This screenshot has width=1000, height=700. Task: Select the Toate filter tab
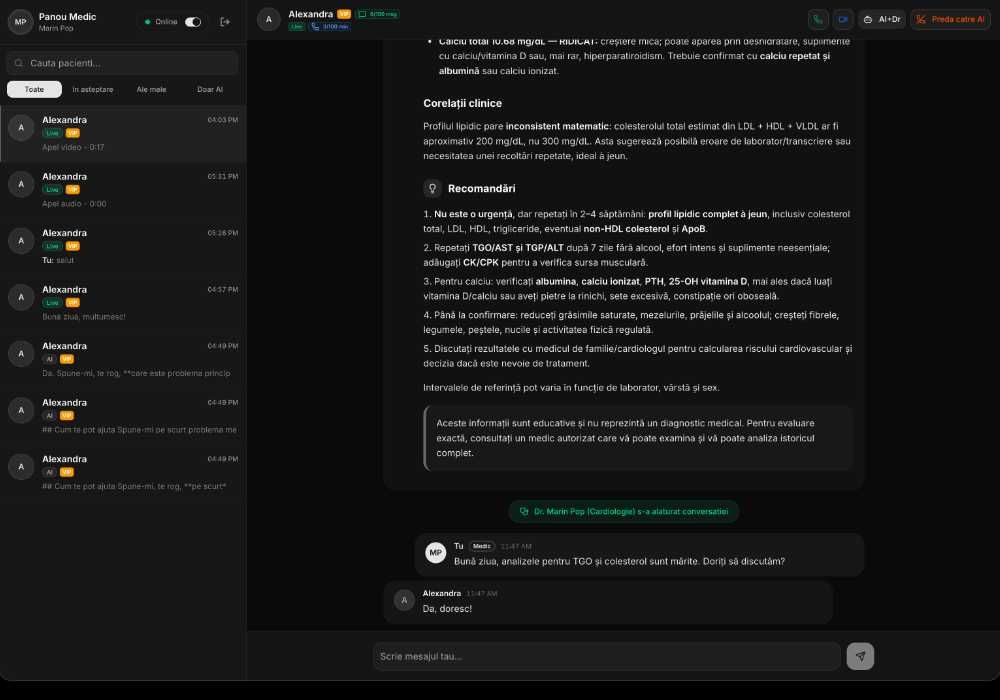tap(34, 89)
